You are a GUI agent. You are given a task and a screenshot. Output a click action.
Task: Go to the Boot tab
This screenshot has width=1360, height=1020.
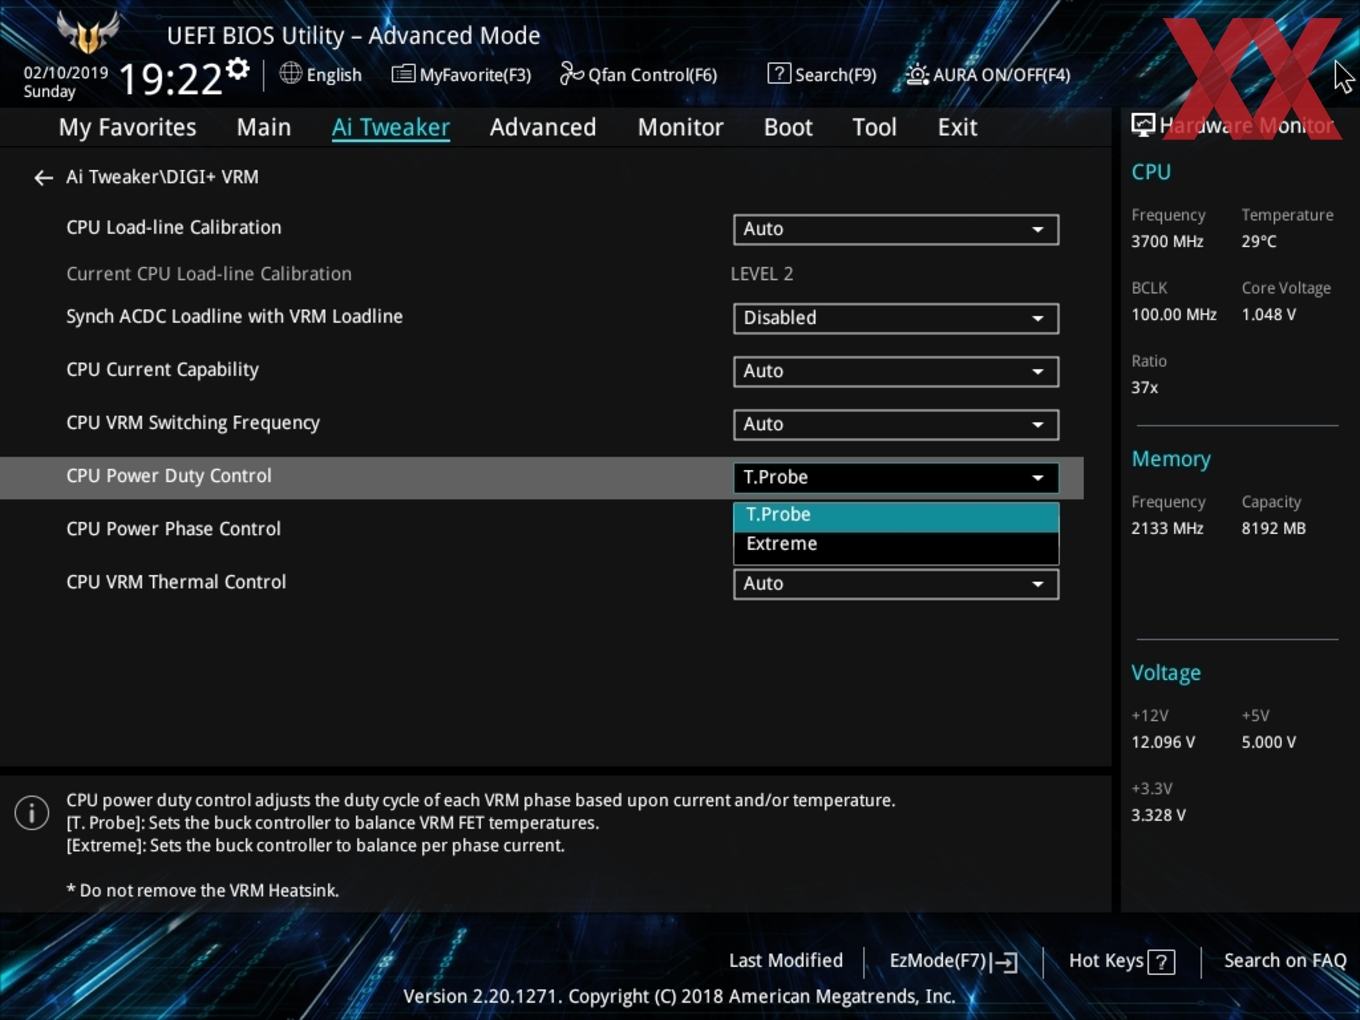788,127
